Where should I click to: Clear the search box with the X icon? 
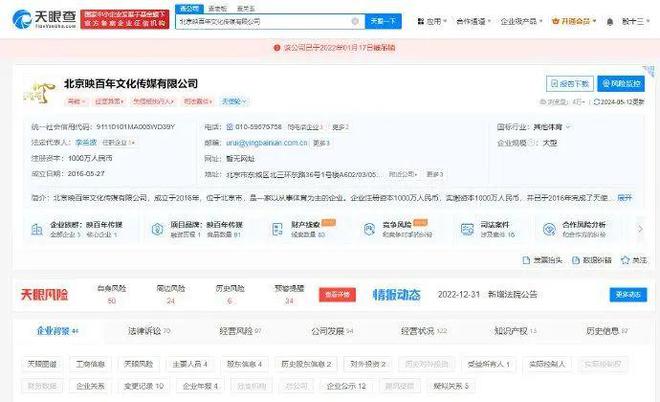(355, 21)
